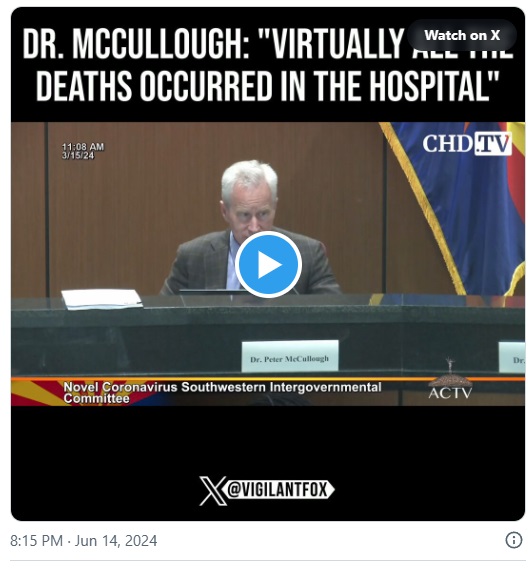Select the @VIGILANTFOX handle text
This screenshot has height=570, width=528.
click(277, 490)
